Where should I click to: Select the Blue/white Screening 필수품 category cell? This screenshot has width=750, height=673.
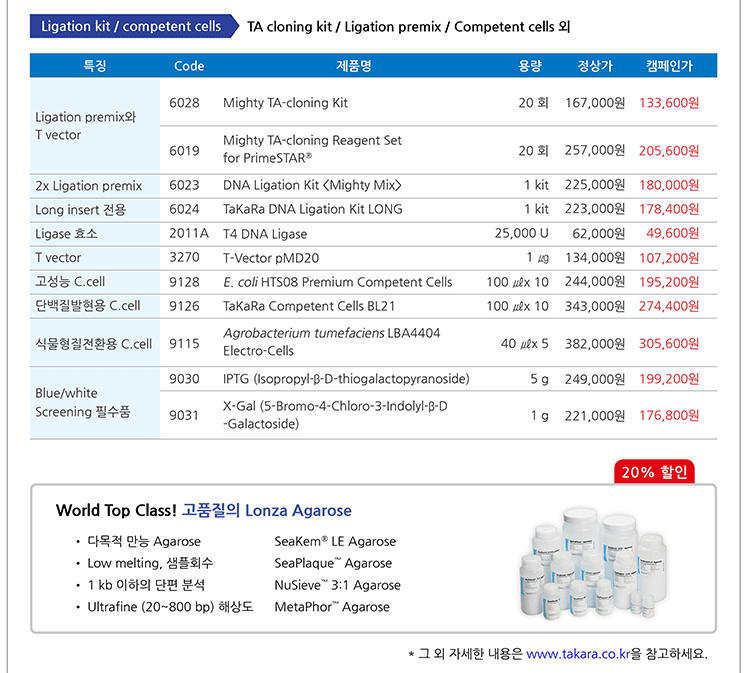pyautogui.click(x=95, y=403)
